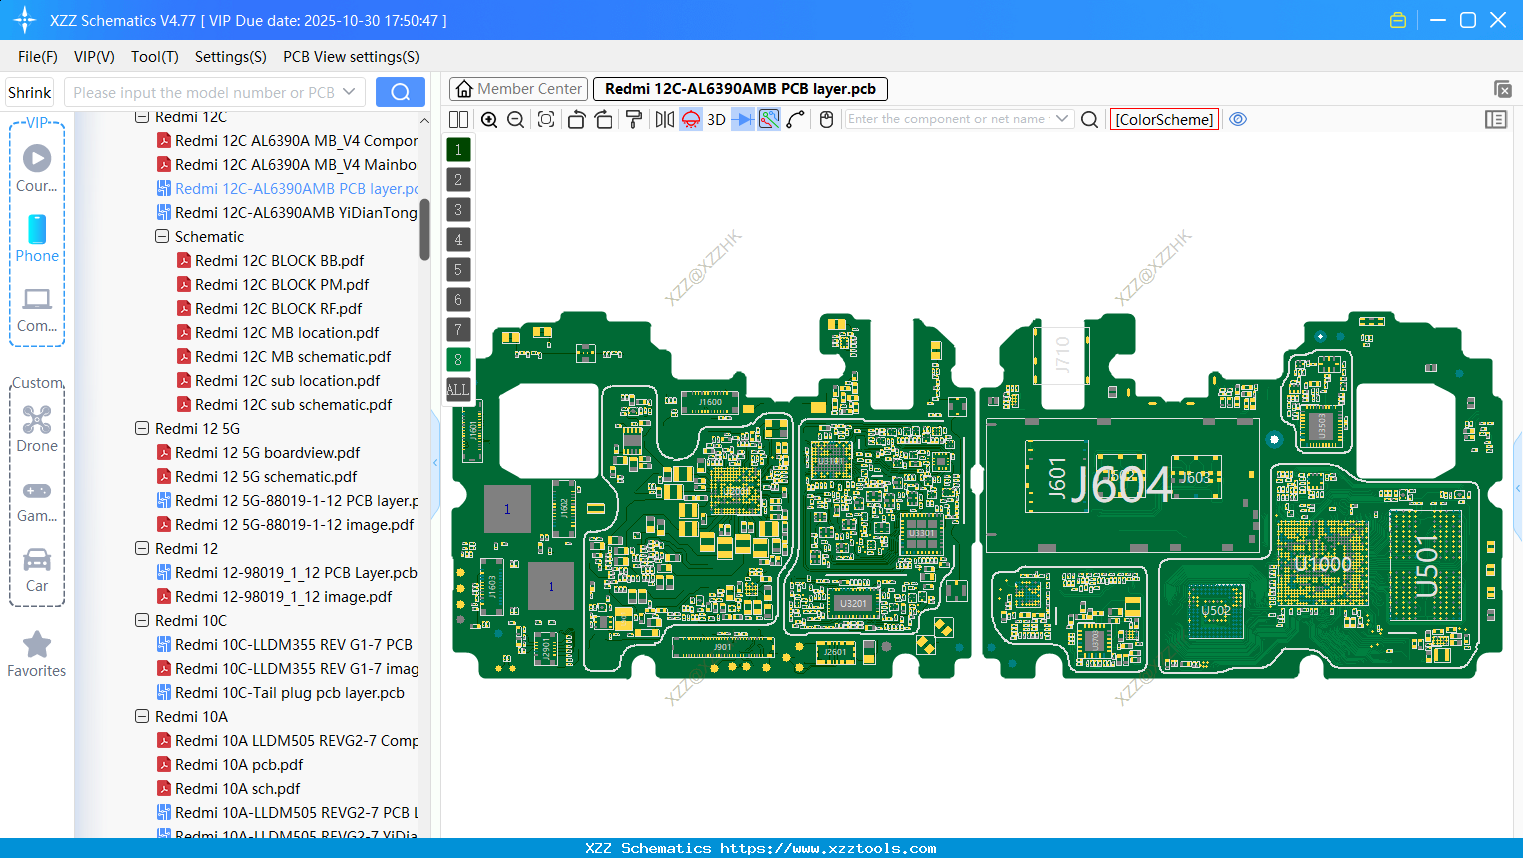
Task: Toggle component visibility with the eye icon
Action: 1238,119
